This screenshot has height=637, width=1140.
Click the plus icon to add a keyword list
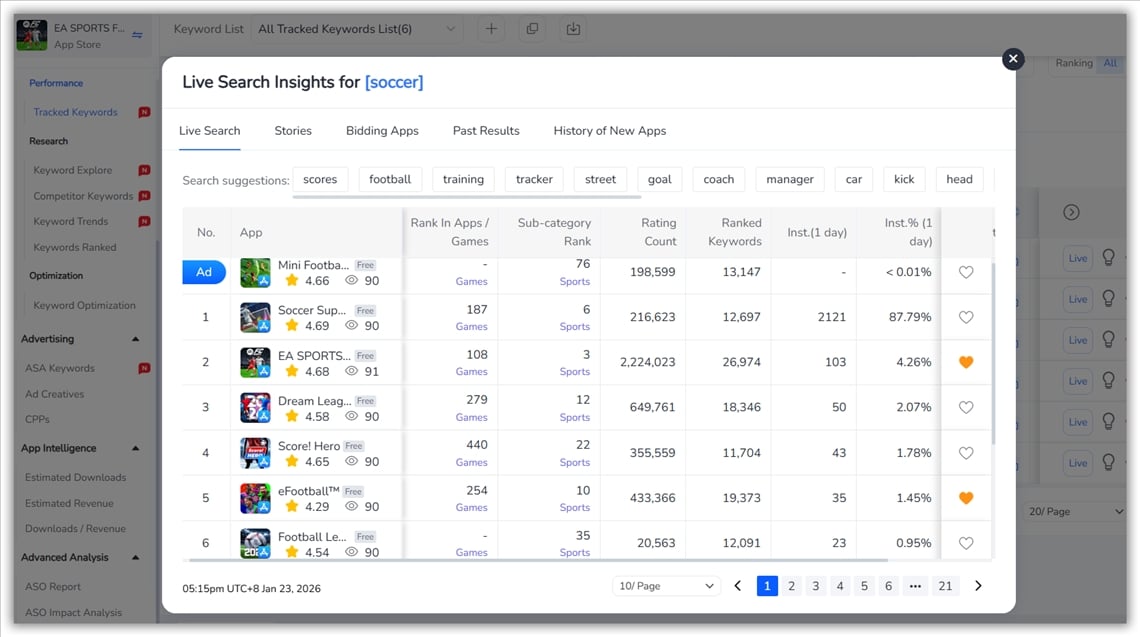click(x=490, y=29)
